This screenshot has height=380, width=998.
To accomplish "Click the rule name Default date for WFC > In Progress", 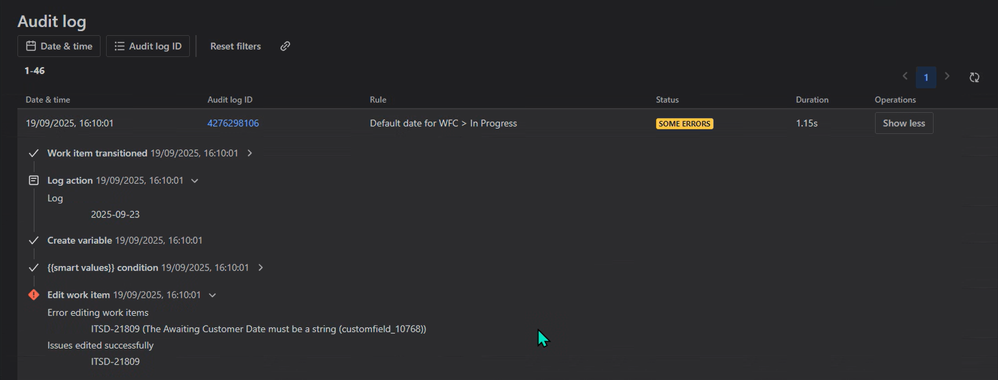I will tap(443, 123).
